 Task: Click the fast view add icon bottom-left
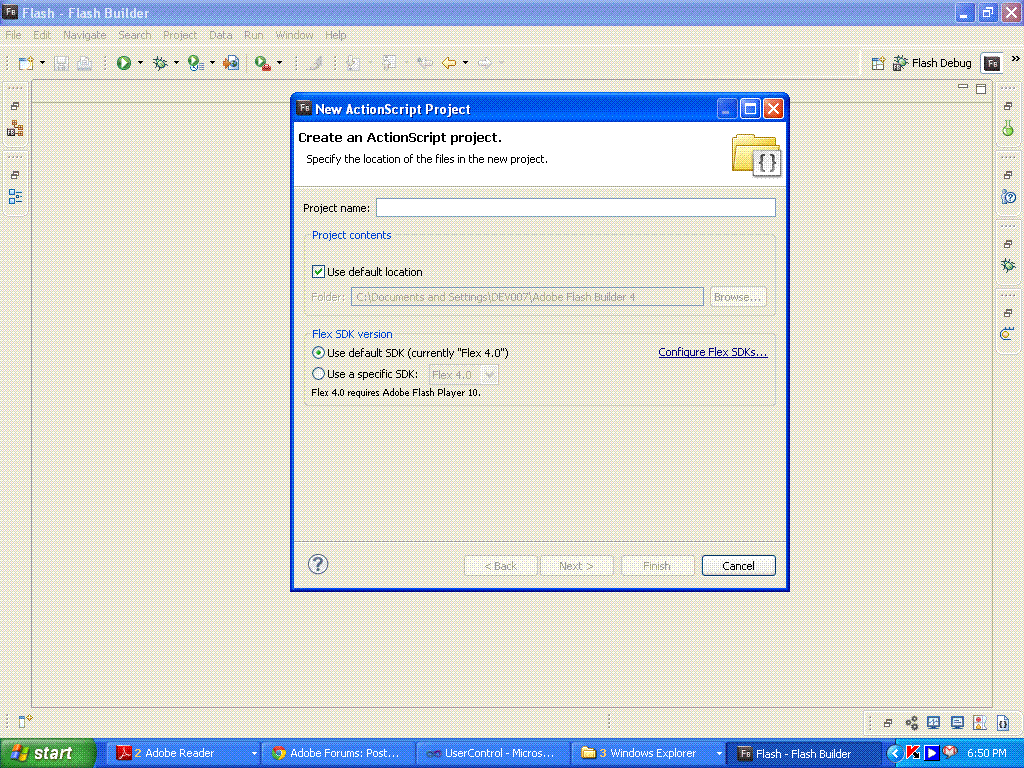(x=25, y=721)
